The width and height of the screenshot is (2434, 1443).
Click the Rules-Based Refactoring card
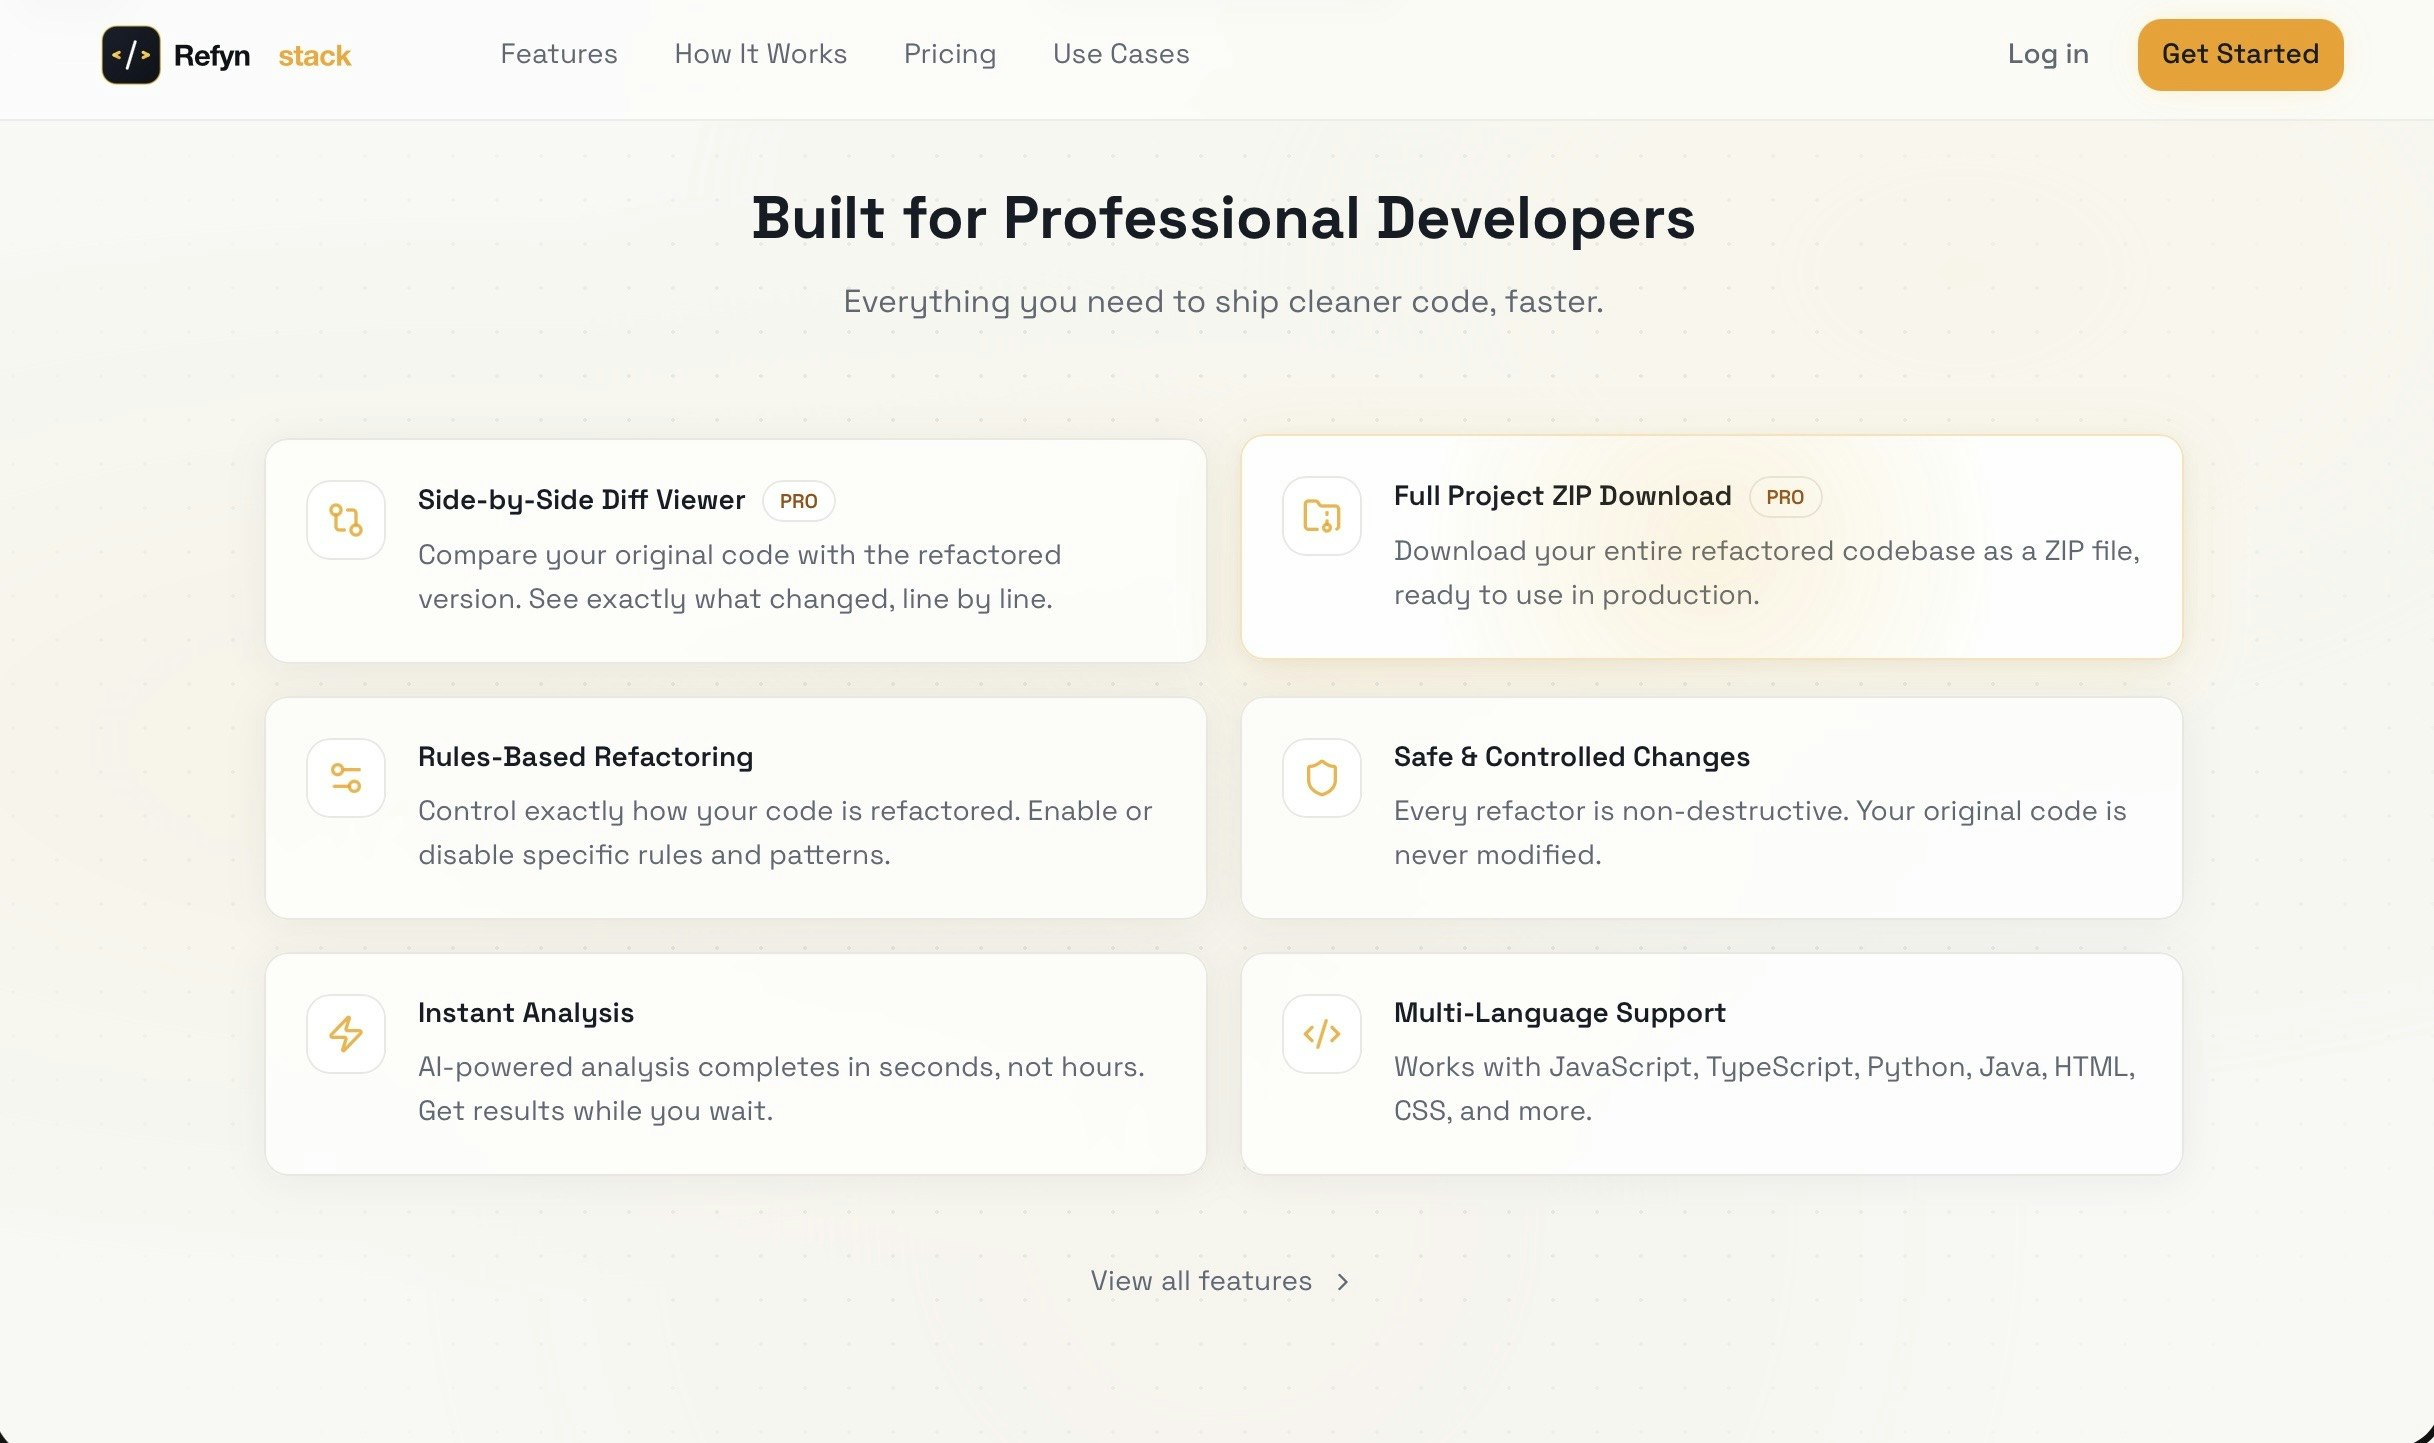(735, 808)
